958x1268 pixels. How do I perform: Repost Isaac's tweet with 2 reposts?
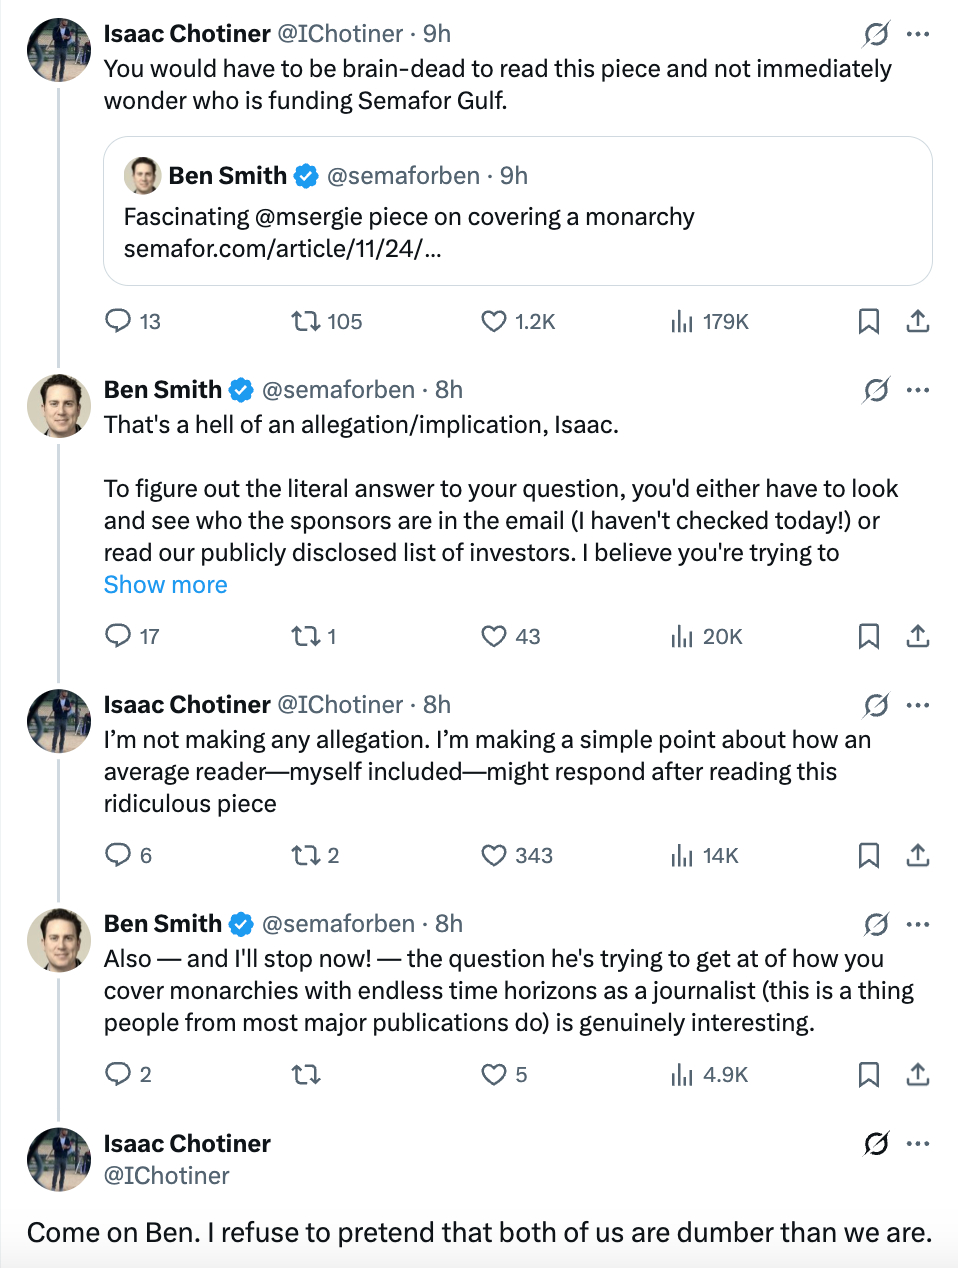pyautogui.click(x=305, y=855)
